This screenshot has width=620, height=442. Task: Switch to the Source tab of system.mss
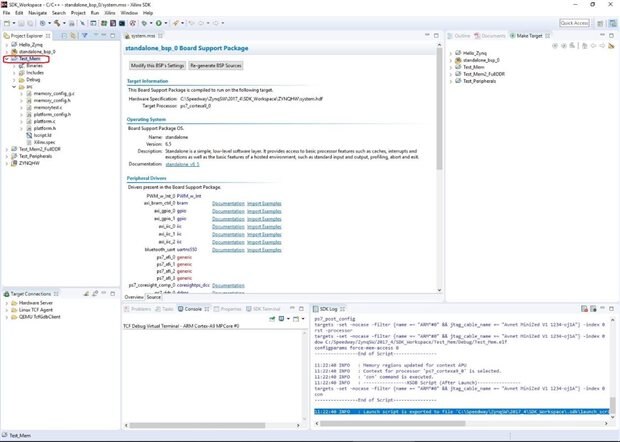point(154,297)
